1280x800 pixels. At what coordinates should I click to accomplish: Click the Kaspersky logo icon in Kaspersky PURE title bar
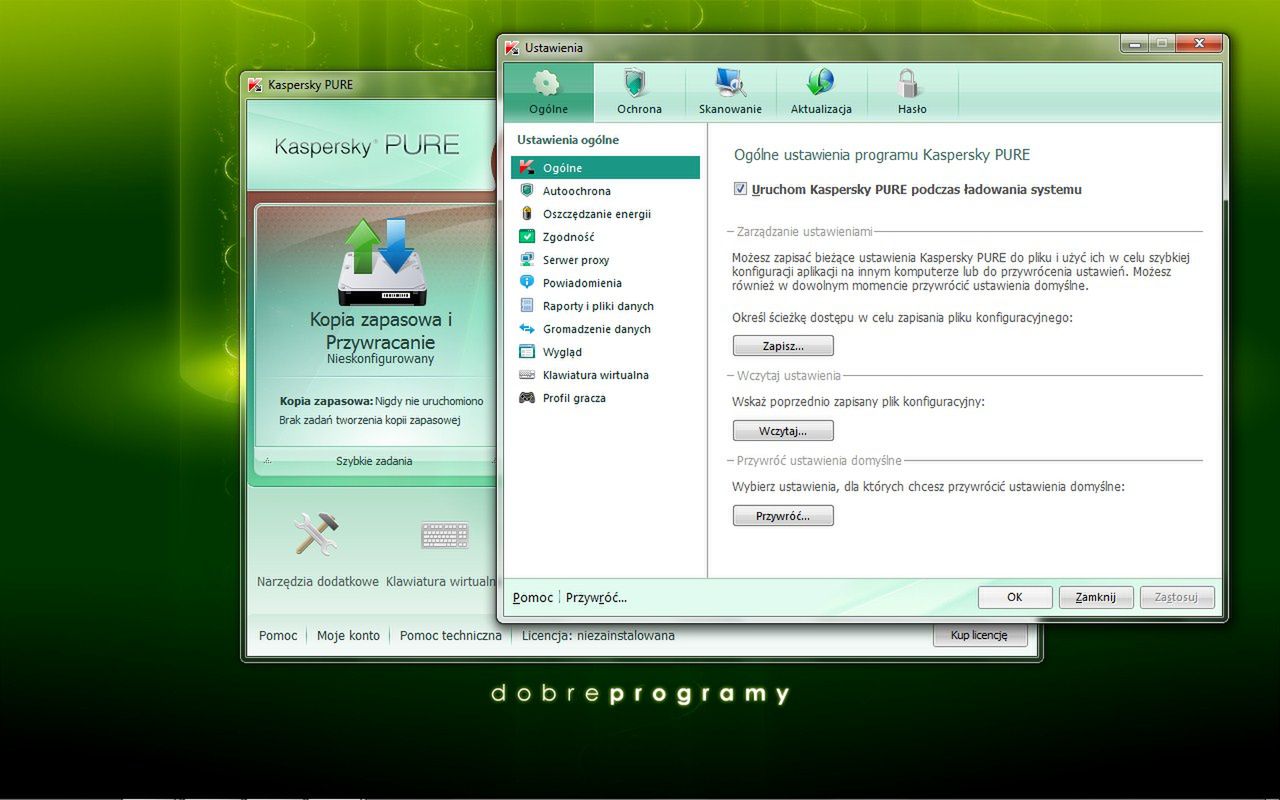pyautogui.click(x=255, y=85)
